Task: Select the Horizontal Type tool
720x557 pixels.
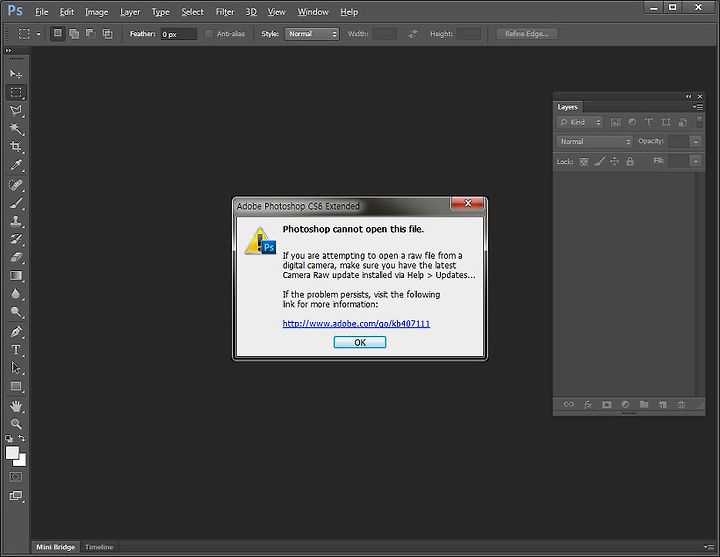Action: click(16, 350)
